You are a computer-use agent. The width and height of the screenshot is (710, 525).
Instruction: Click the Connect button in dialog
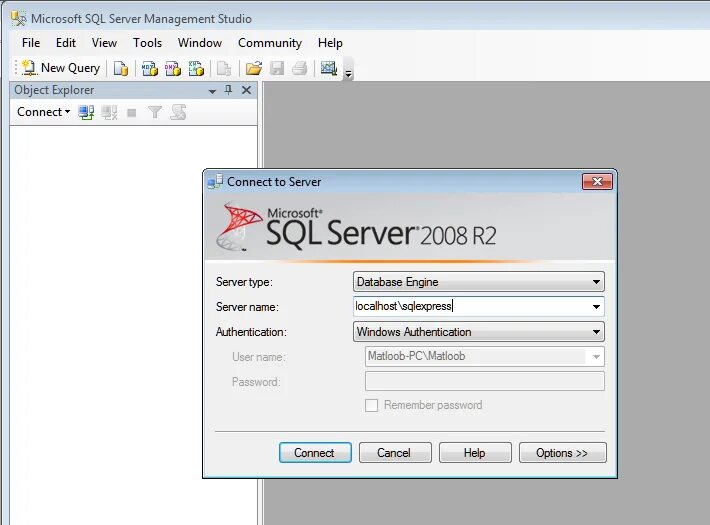(x=315, y=453)
